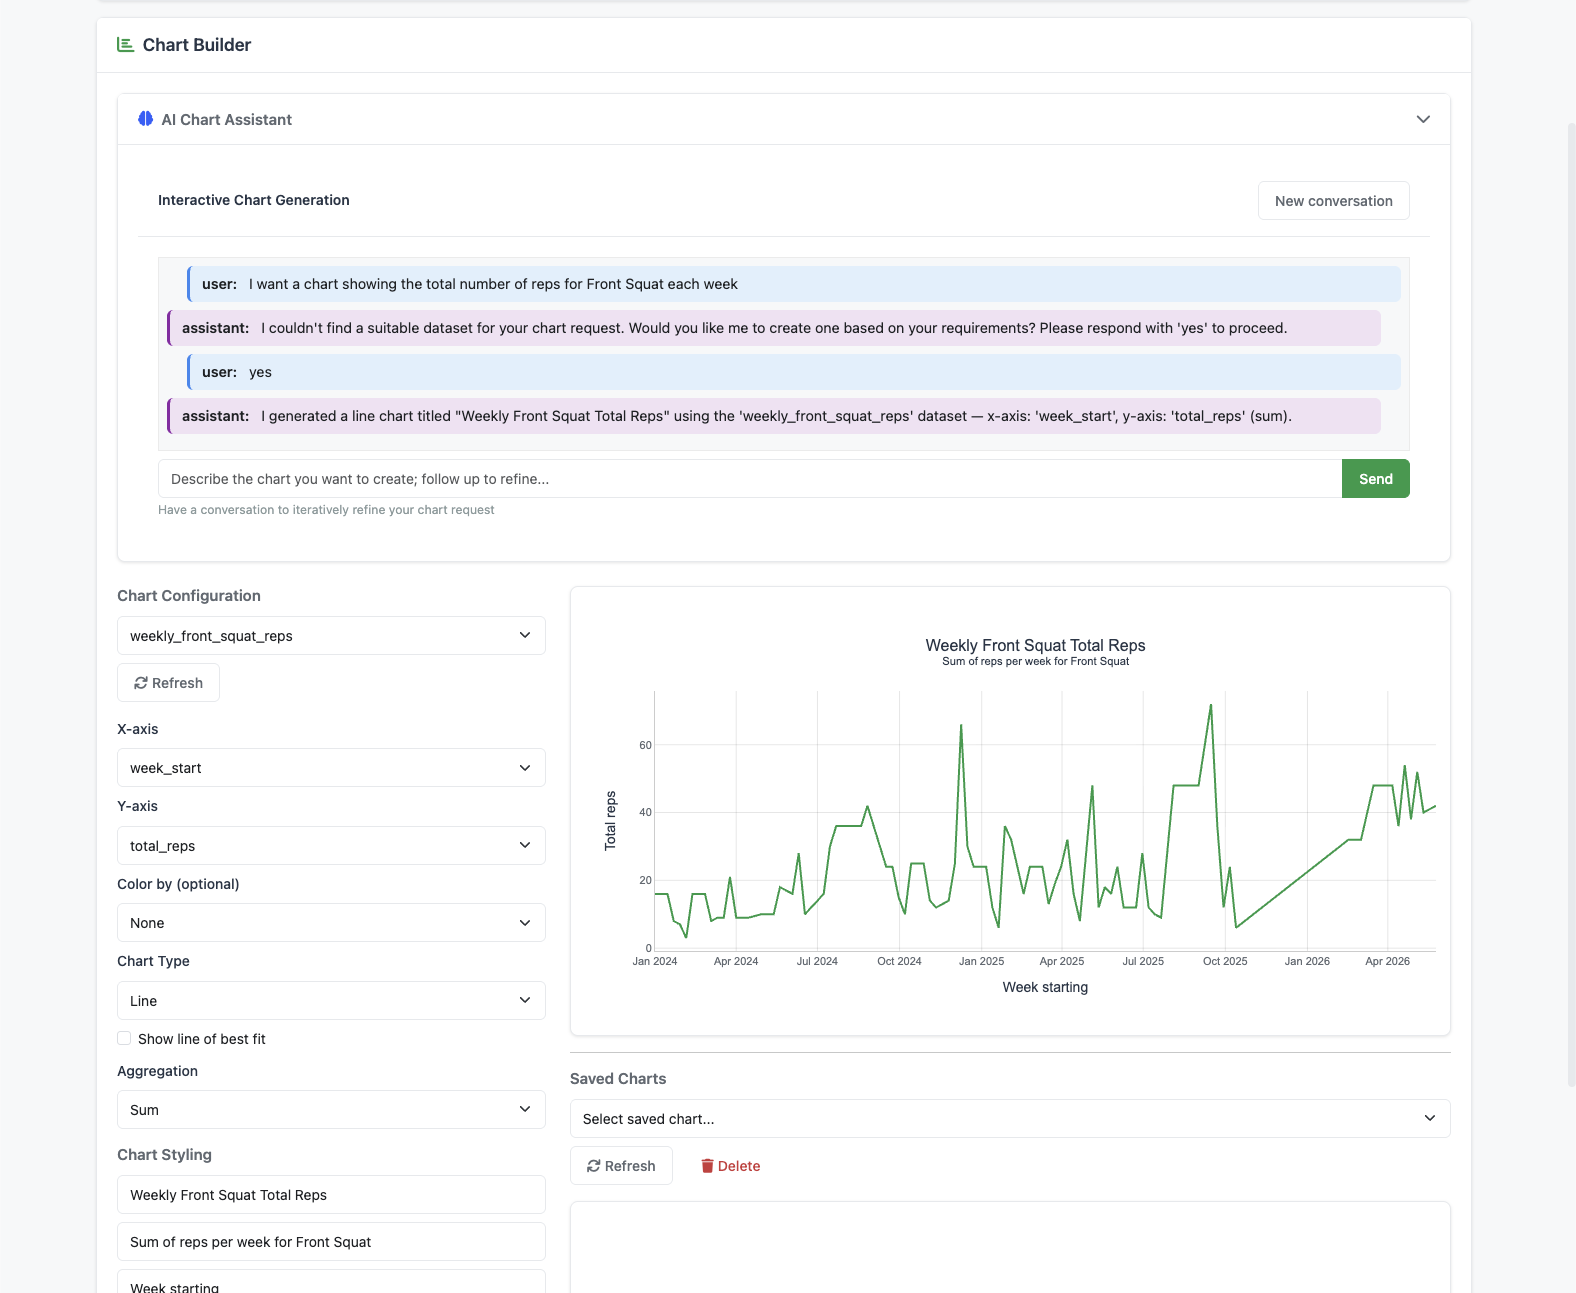Click the user message about Front Squat reps

click(x=794, y=284)
